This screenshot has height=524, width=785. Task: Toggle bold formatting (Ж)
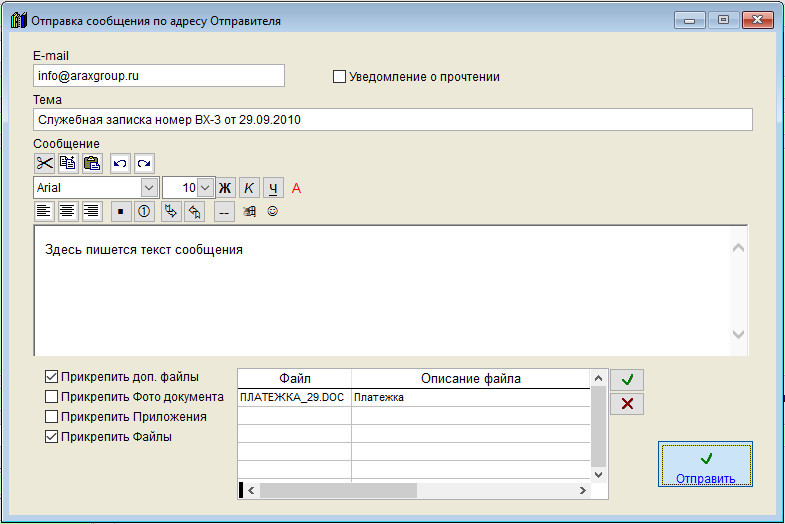click(225, 187)
